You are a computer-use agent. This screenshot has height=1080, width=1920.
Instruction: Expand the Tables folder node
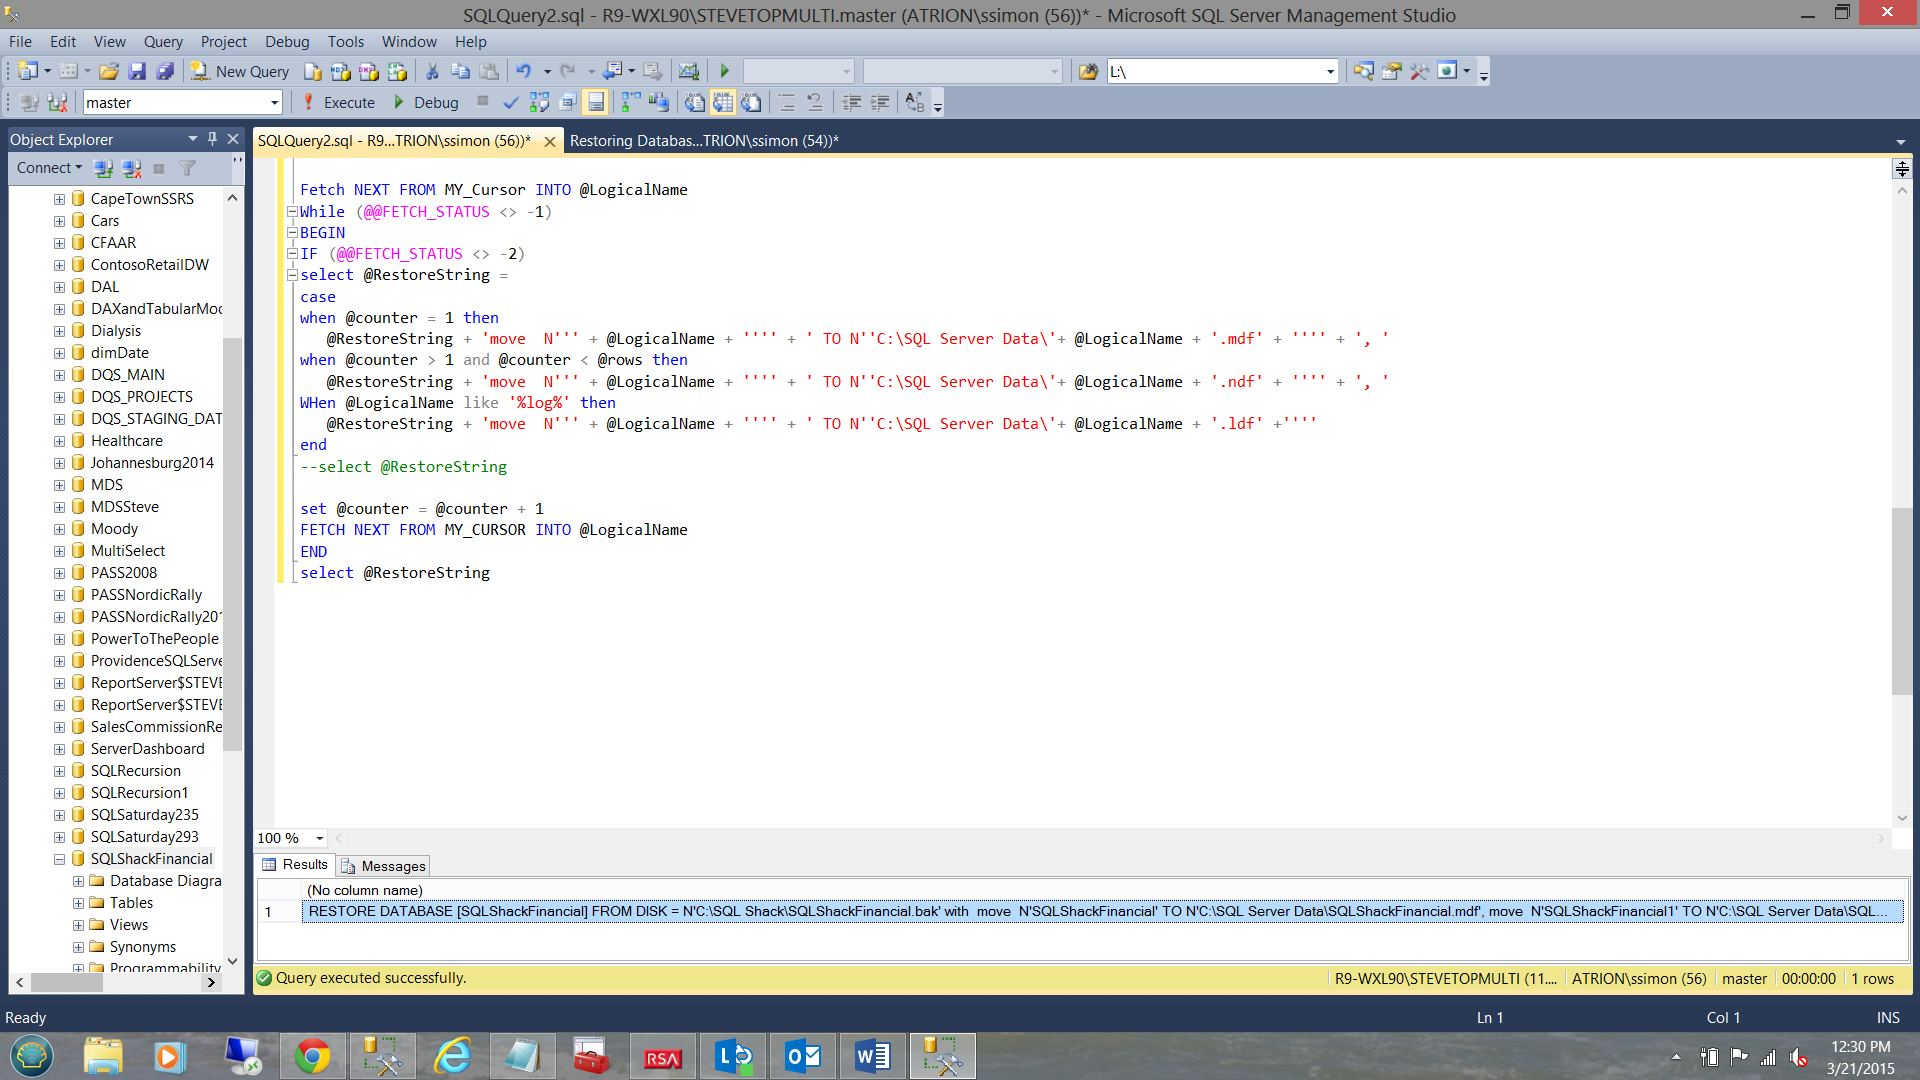78,903
